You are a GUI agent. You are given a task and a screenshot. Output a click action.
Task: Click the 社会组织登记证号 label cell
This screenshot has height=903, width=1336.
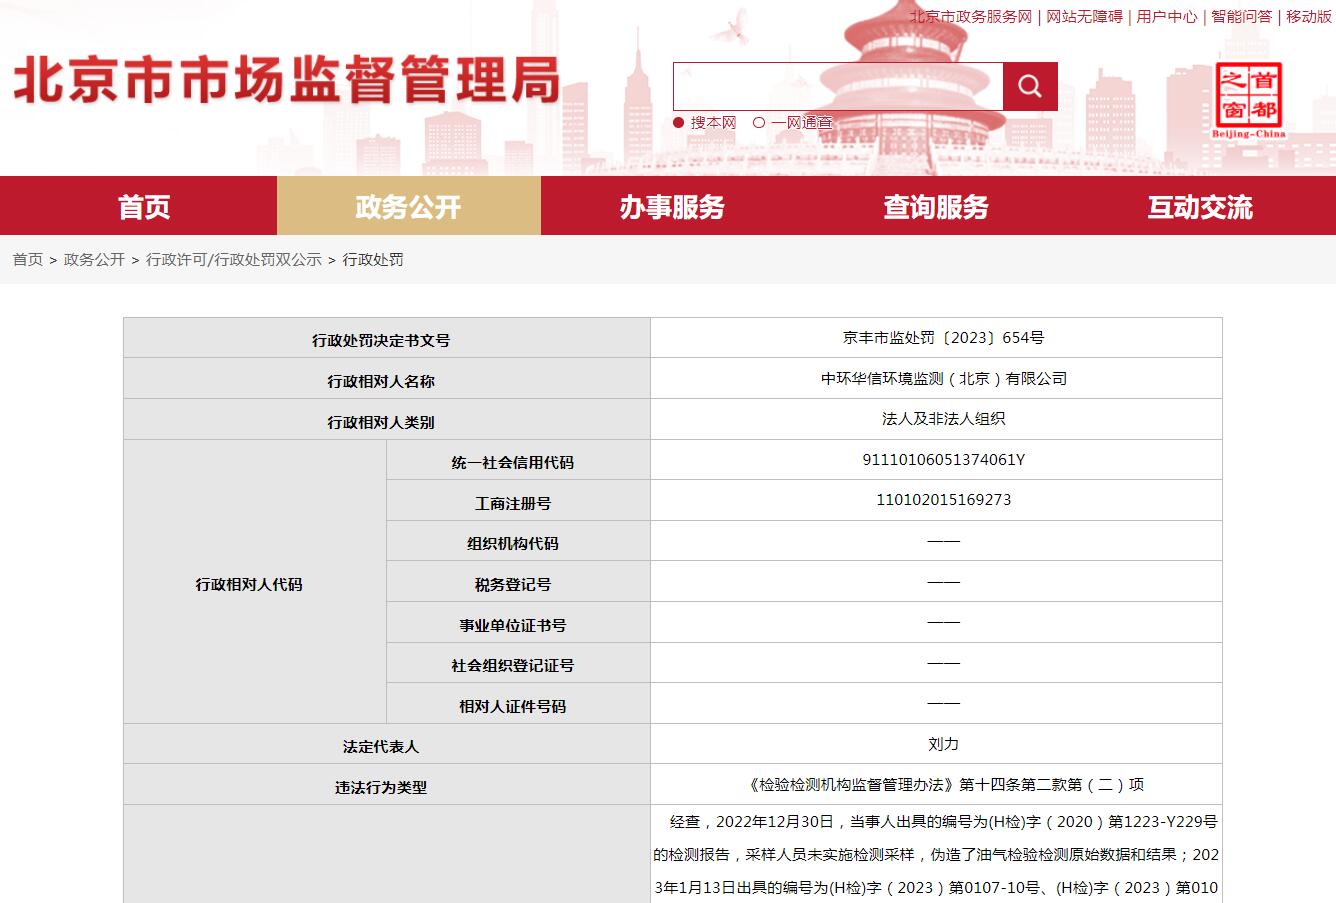pos(518,663)
